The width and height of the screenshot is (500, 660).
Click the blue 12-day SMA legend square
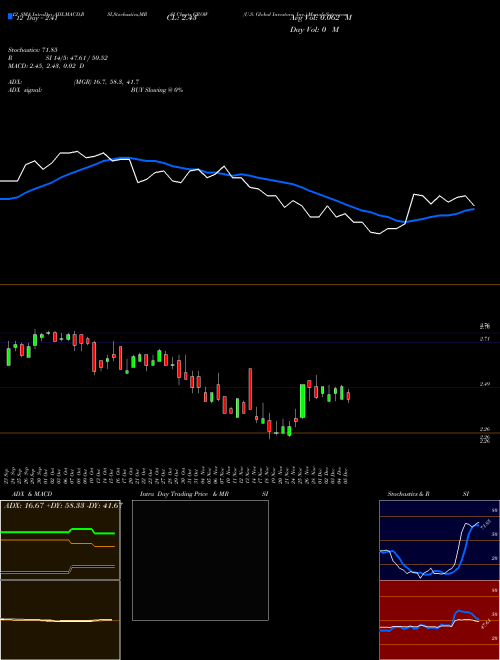(x=10, y=16)
